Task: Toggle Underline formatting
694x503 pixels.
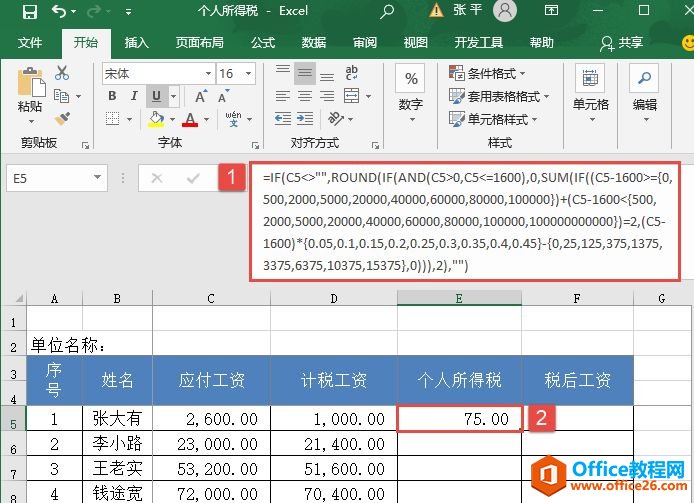Action: (157, 96)
